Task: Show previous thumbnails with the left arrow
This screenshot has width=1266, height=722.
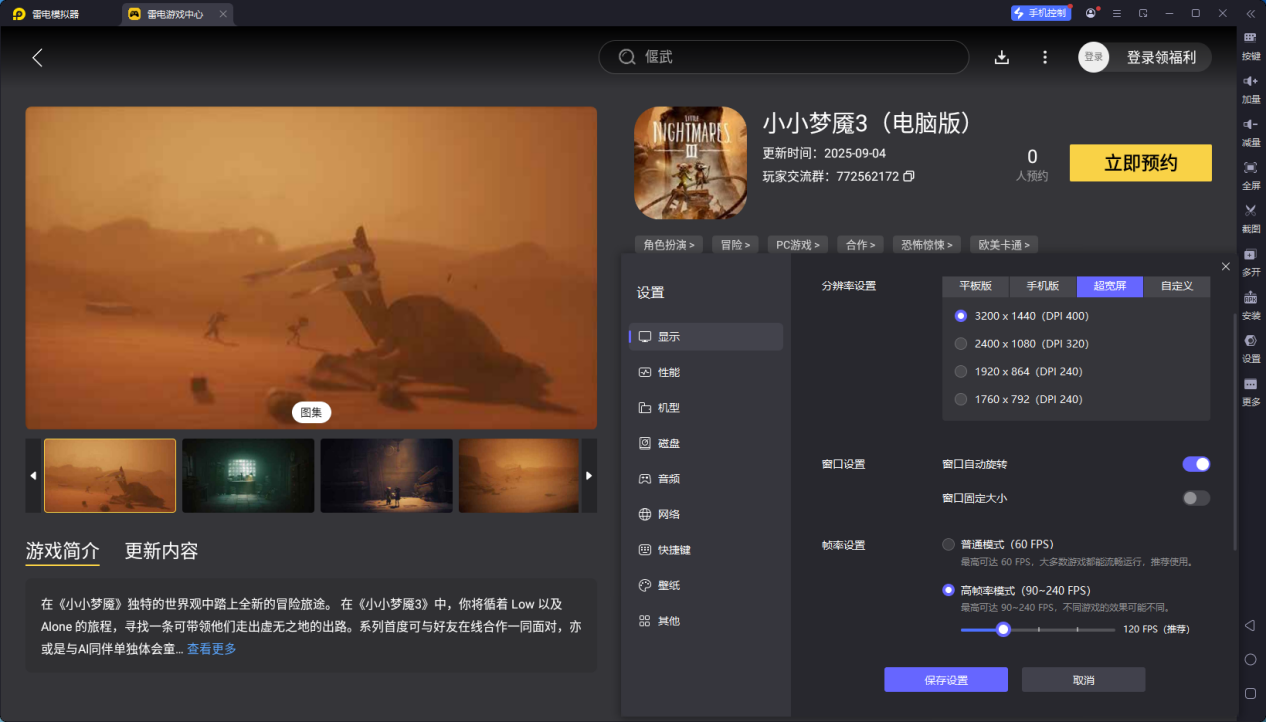Action: pos(34,476)
